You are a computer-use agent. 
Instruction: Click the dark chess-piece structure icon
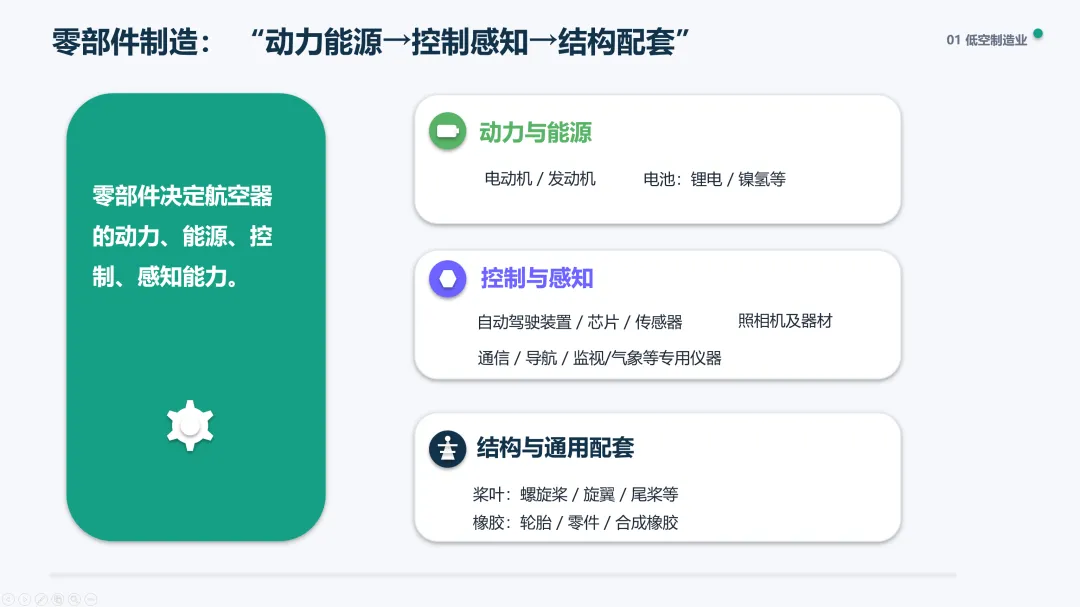coord(448,449)
